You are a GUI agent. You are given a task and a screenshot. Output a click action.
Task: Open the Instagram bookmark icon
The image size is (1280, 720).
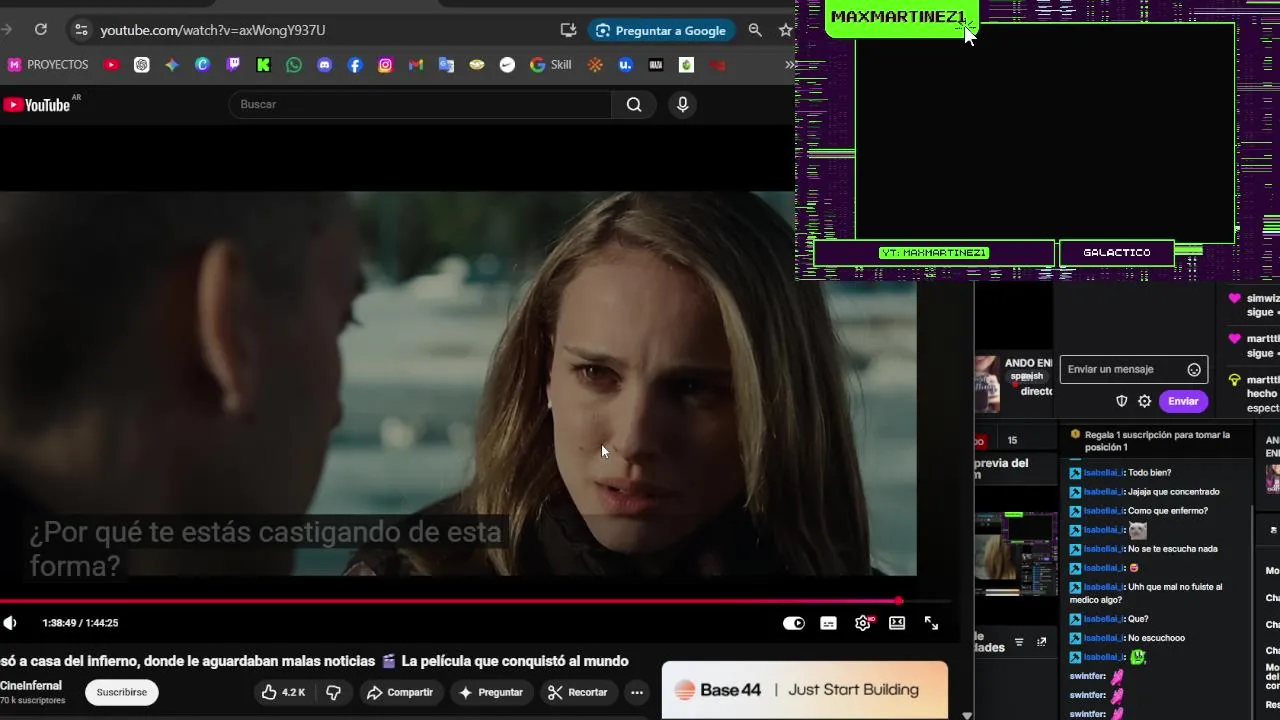(385, 65)
